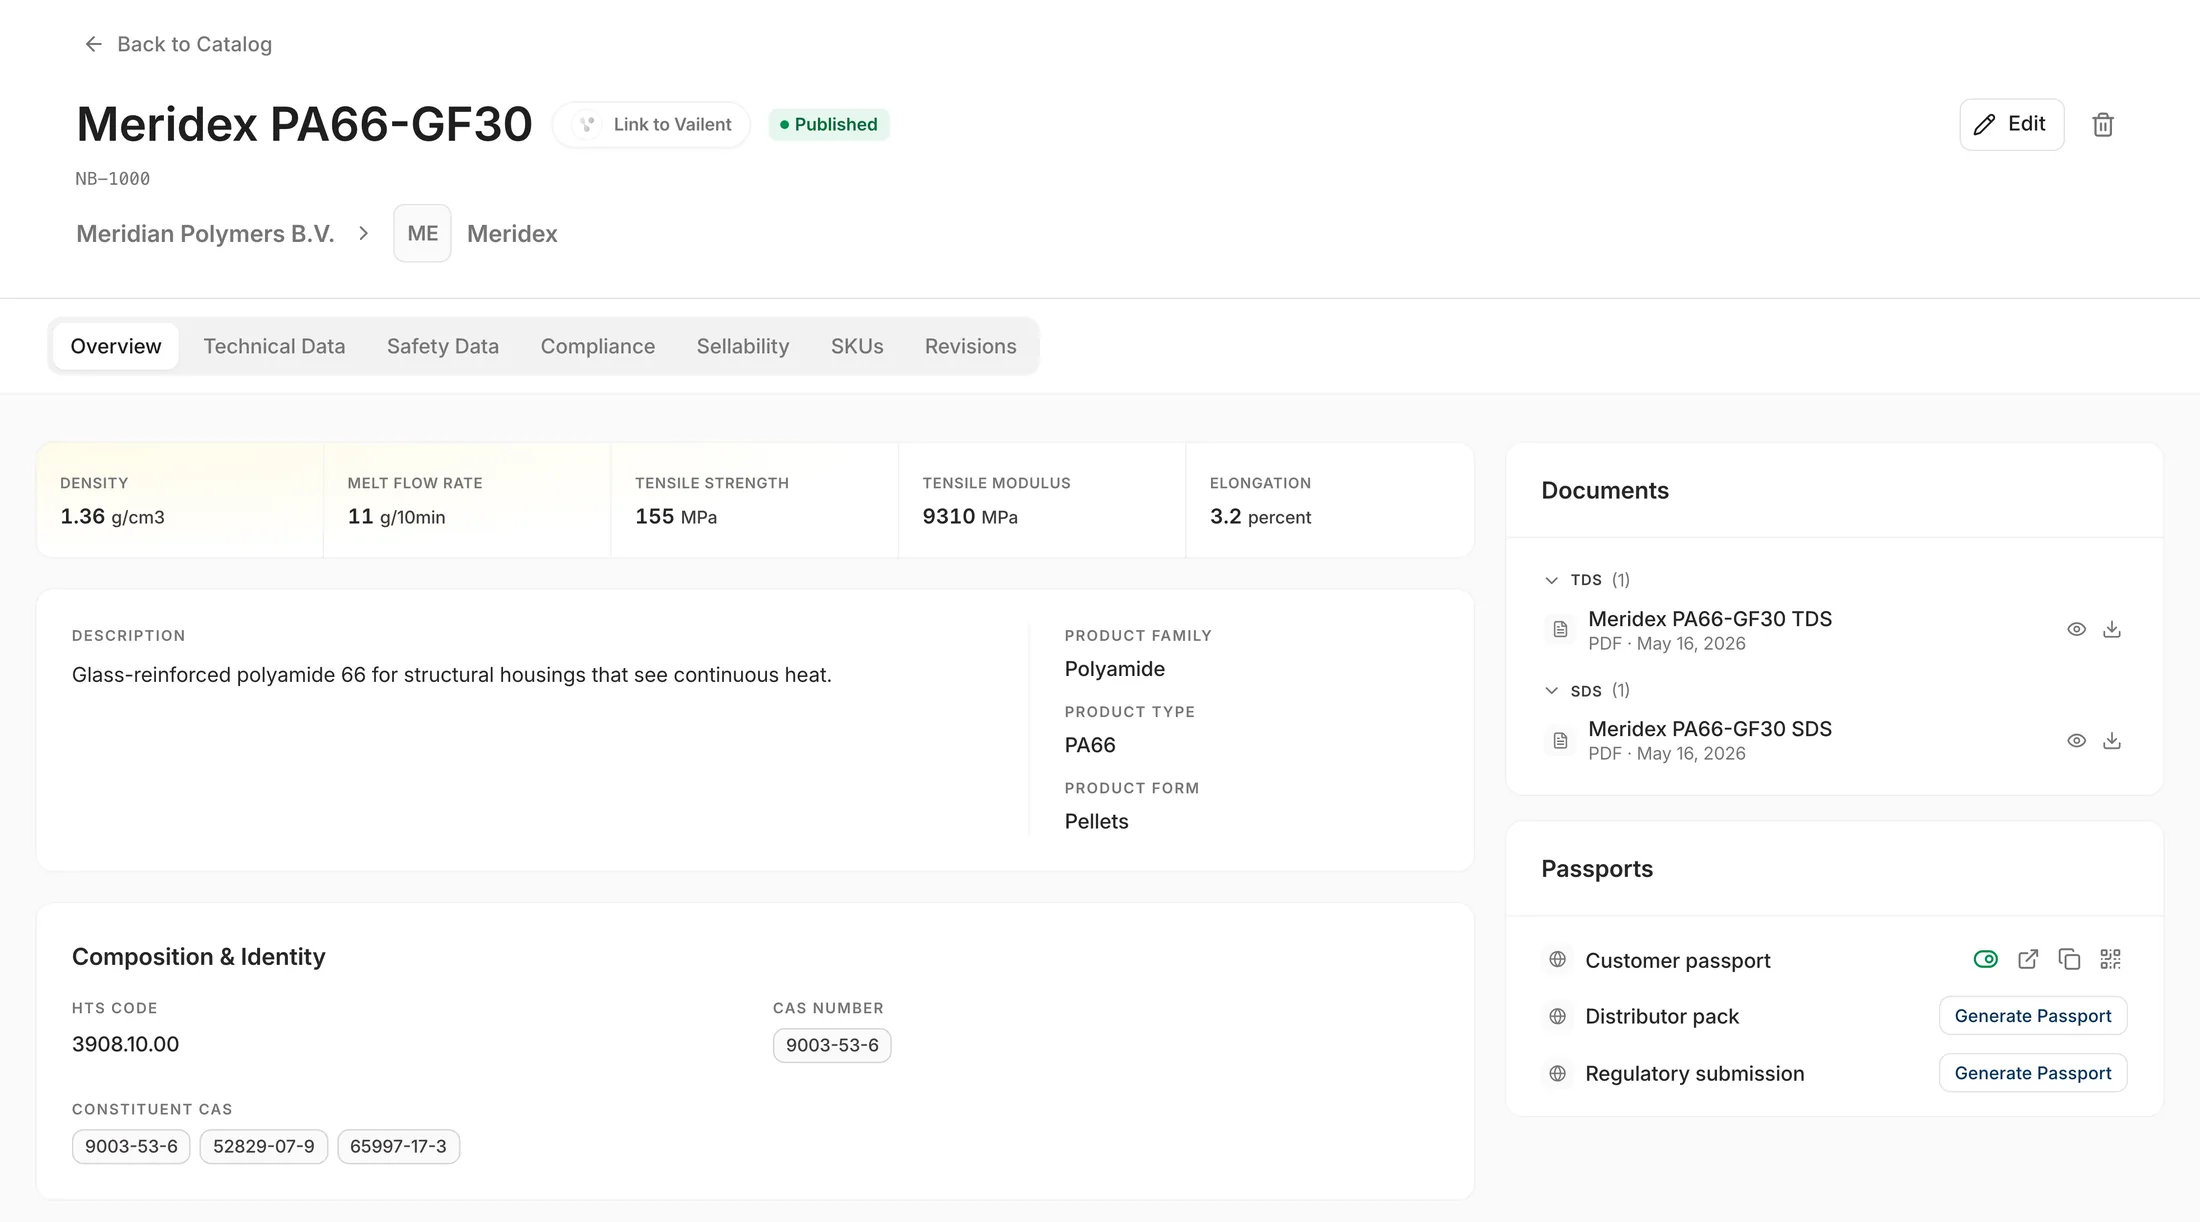Screen dimensions: 2200x1222
Task: Click the TDS document file icon
Action: click(x=1560, y=630)
